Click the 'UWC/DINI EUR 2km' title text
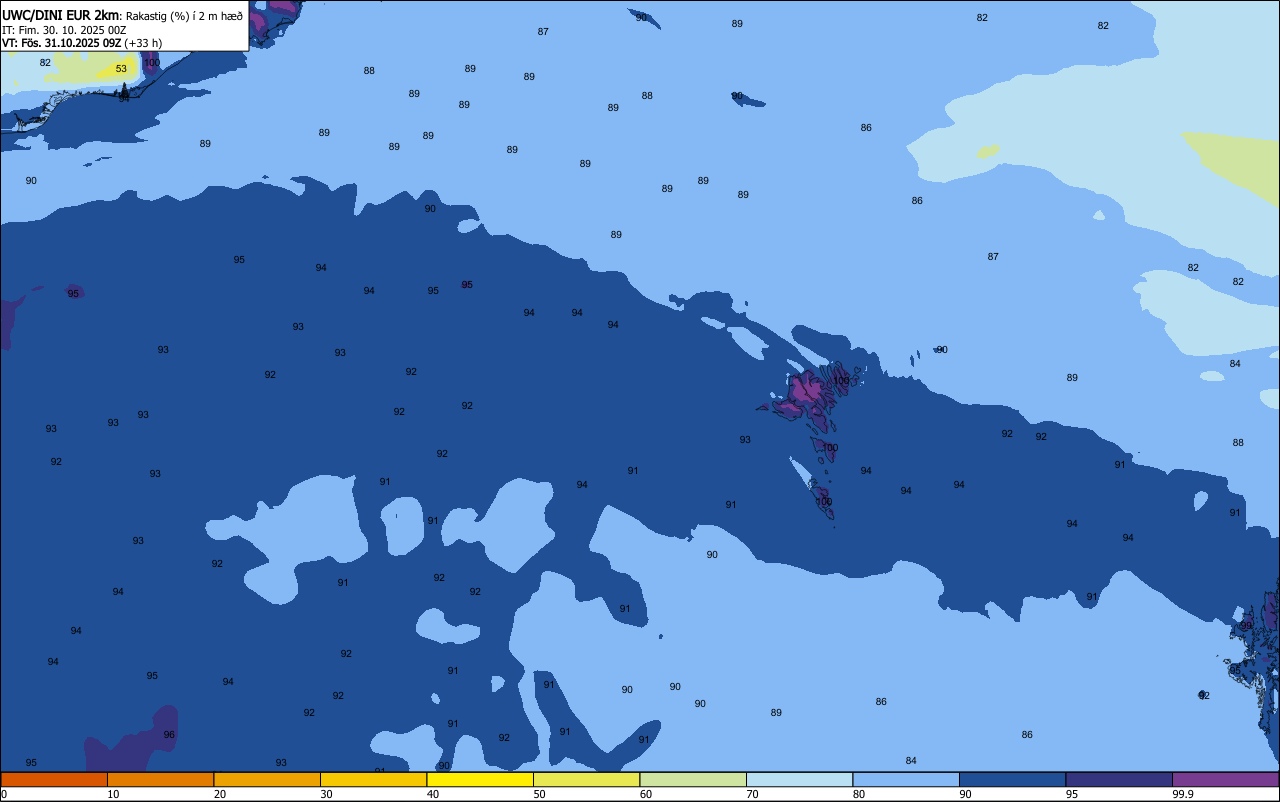 [x=61, y=15]
